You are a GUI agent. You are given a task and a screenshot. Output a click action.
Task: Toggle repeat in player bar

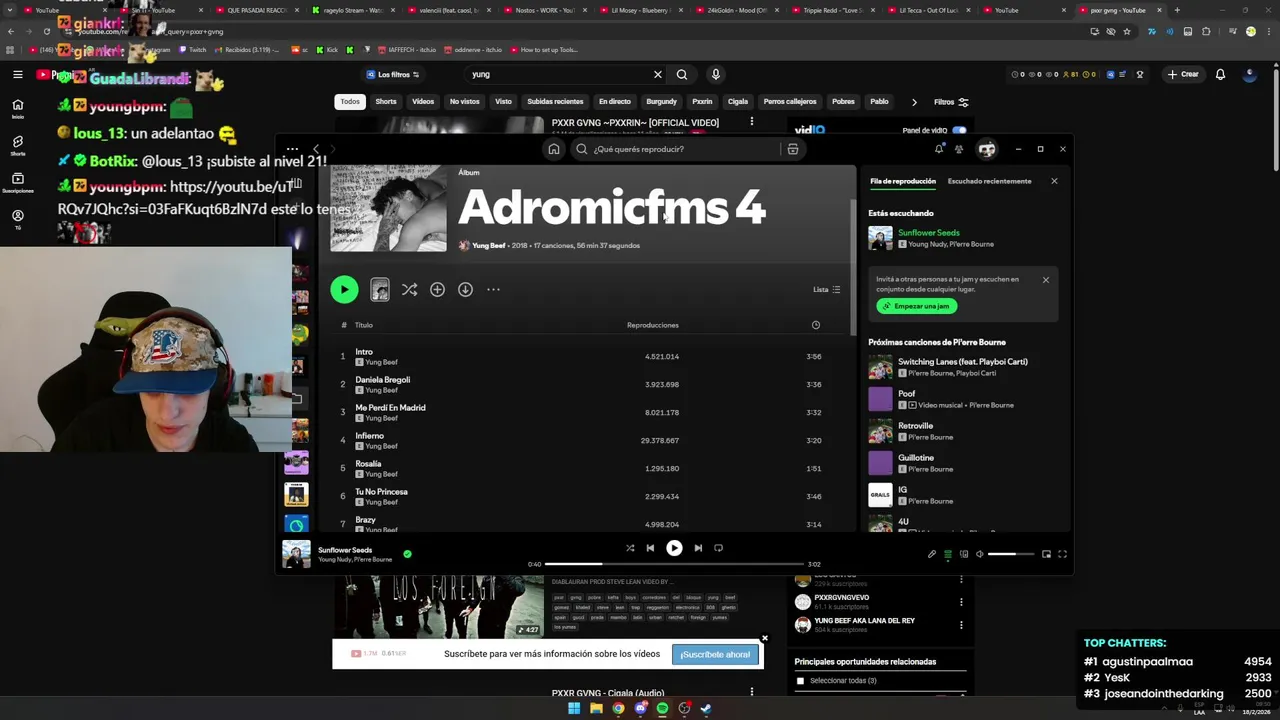pos(718,548)
